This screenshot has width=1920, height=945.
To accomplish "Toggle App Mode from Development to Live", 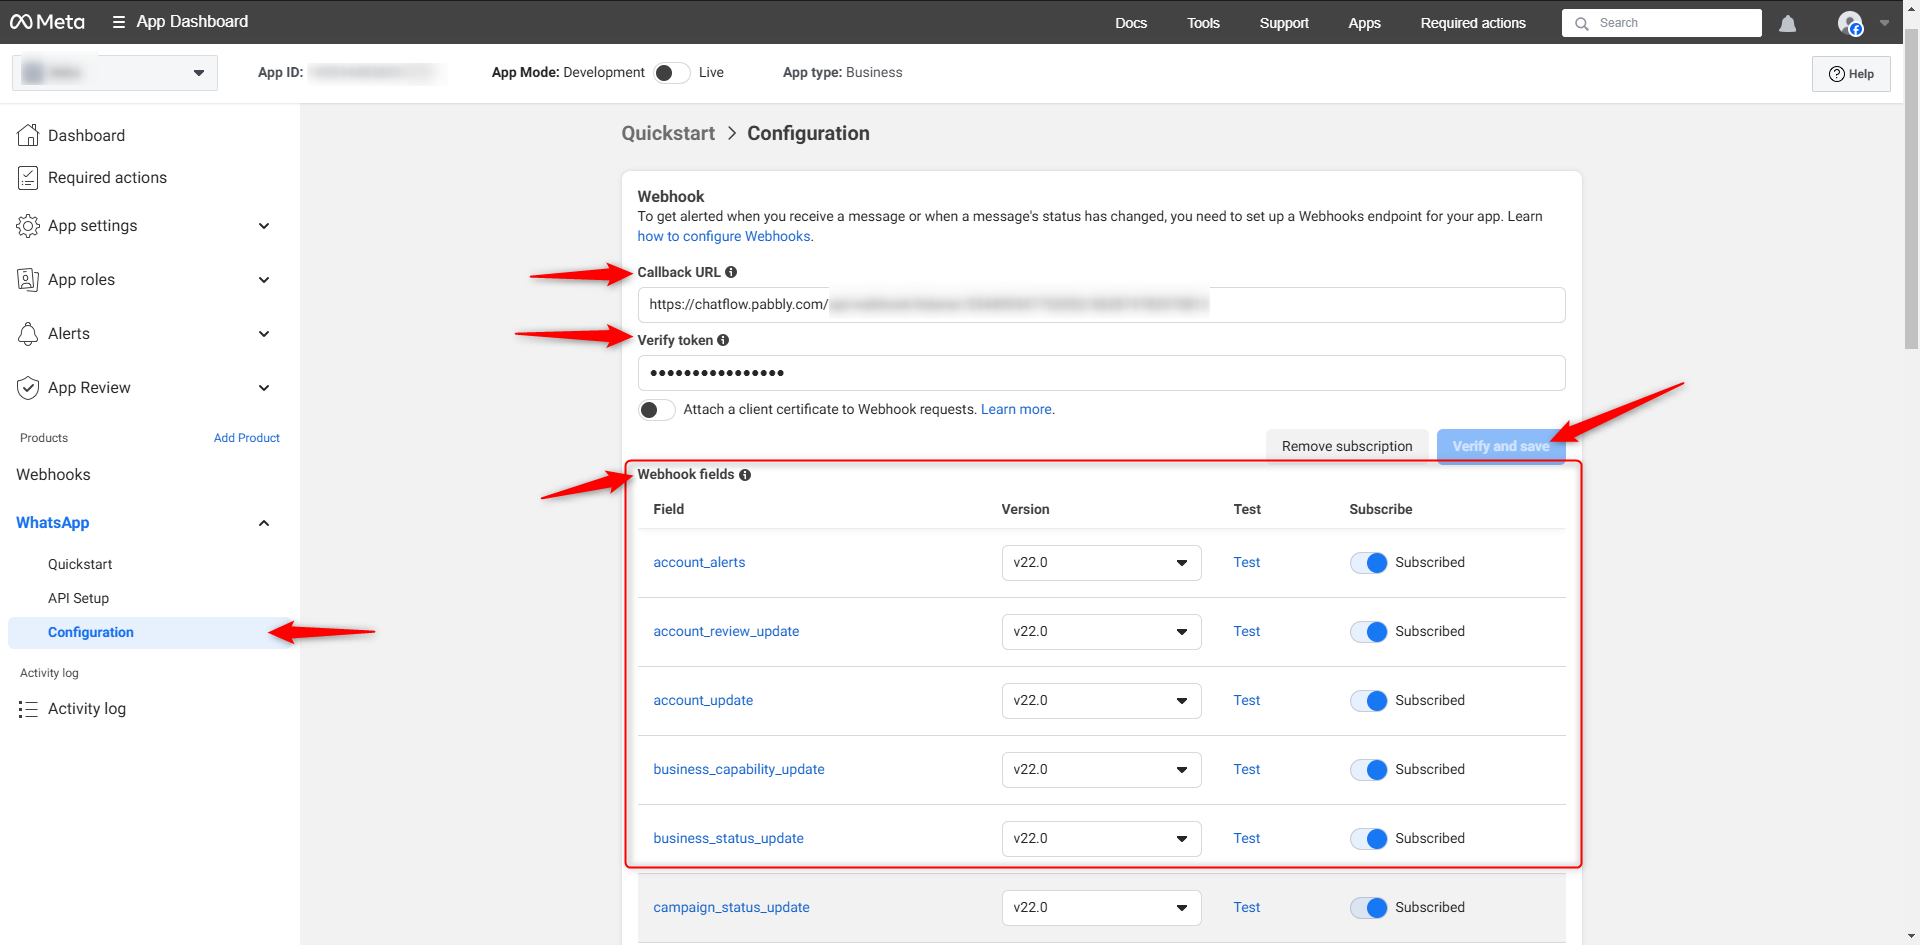I will (x=672, y=73).
